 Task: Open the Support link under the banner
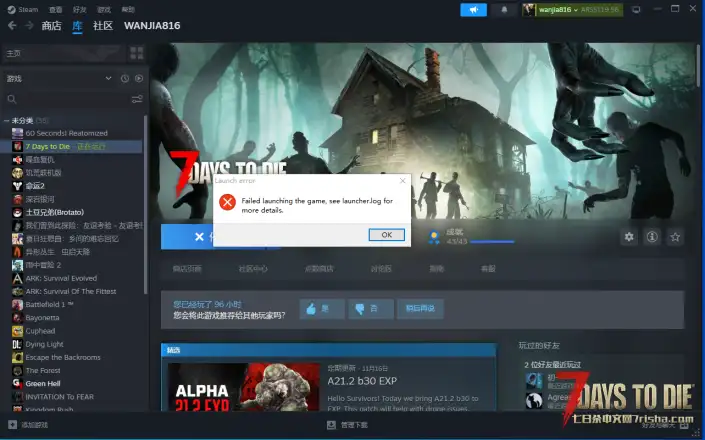488,269
